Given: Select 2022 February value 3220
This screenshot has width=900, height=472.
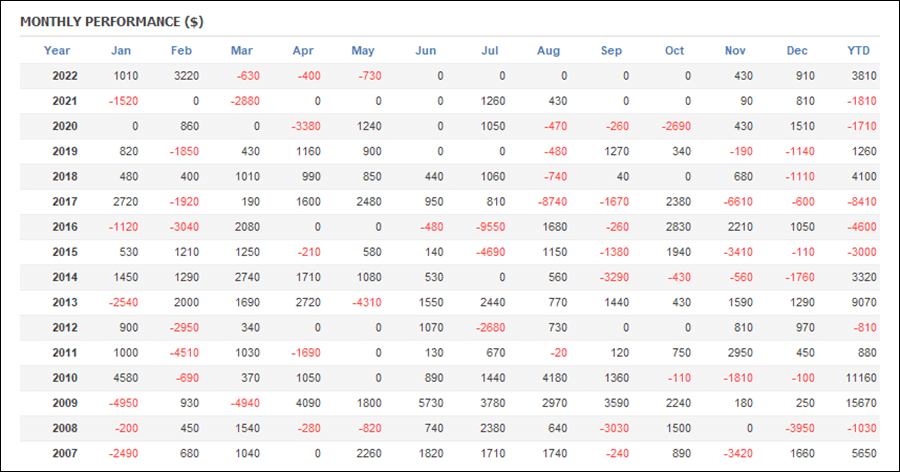Looking at the screenshot, I should point(187,76).
